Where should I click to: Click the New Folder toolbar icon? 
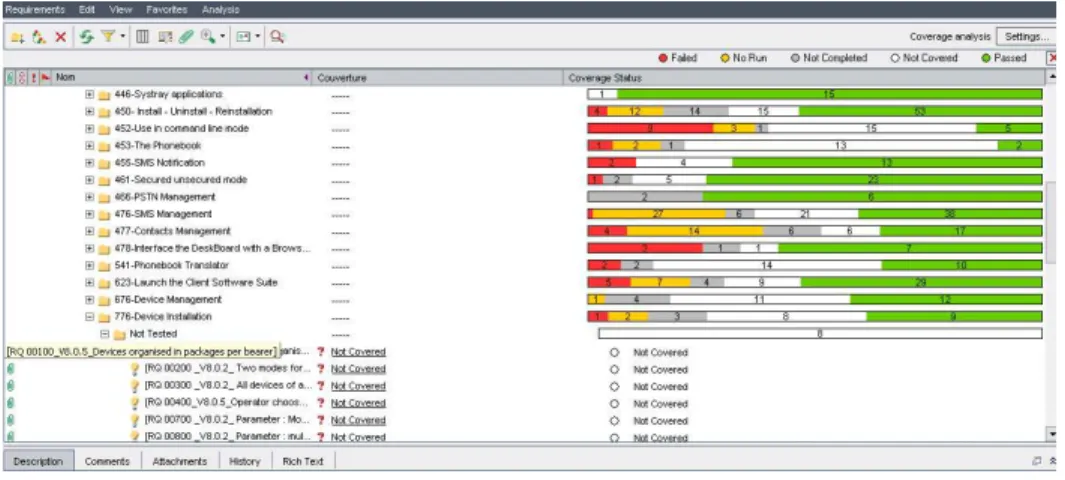coord(18,37)
